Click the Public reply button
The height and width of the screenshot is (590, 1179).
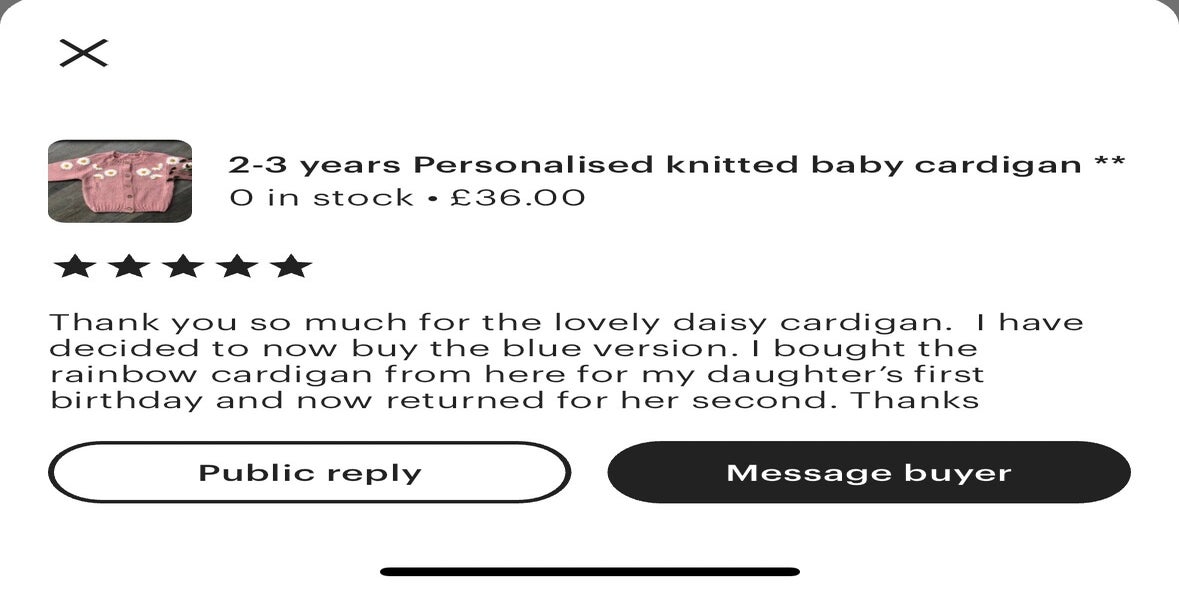pos(310,472)
